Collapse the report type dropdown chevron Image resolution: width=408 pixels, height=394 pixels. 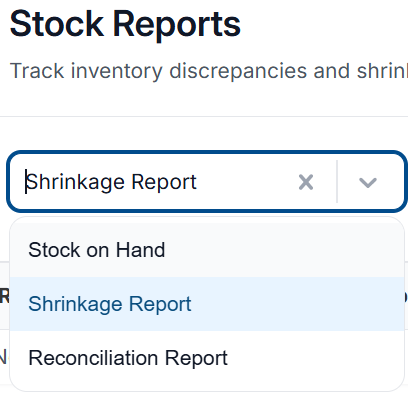coord(368,182)
